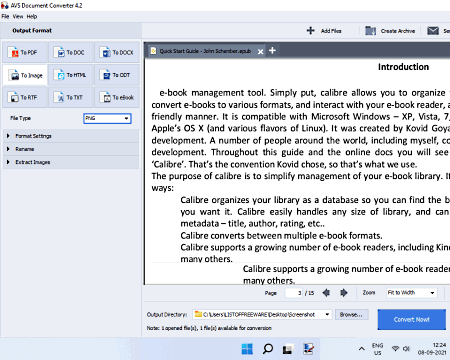Click the Introduction heading in the preview
The width and height of the screenshot is (450, 360).
tap(403, 67)
